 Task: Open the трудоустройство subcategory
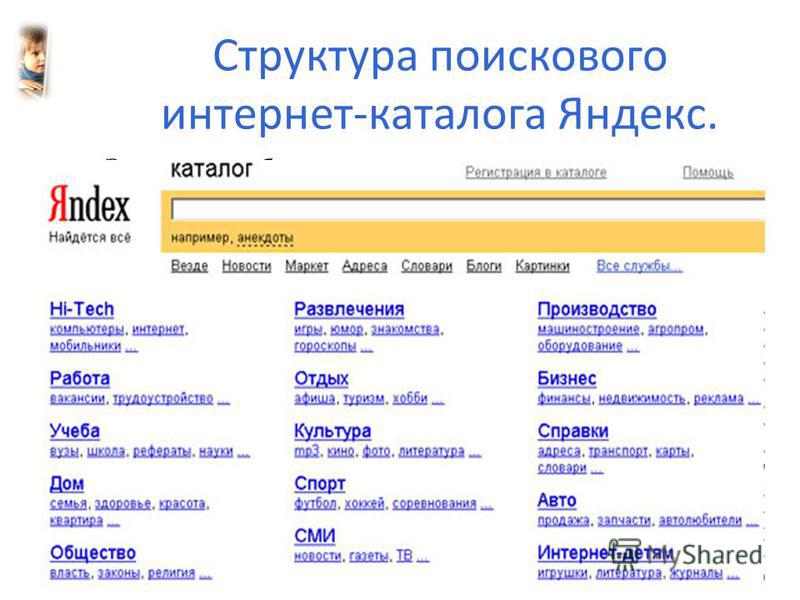(163, 398)
